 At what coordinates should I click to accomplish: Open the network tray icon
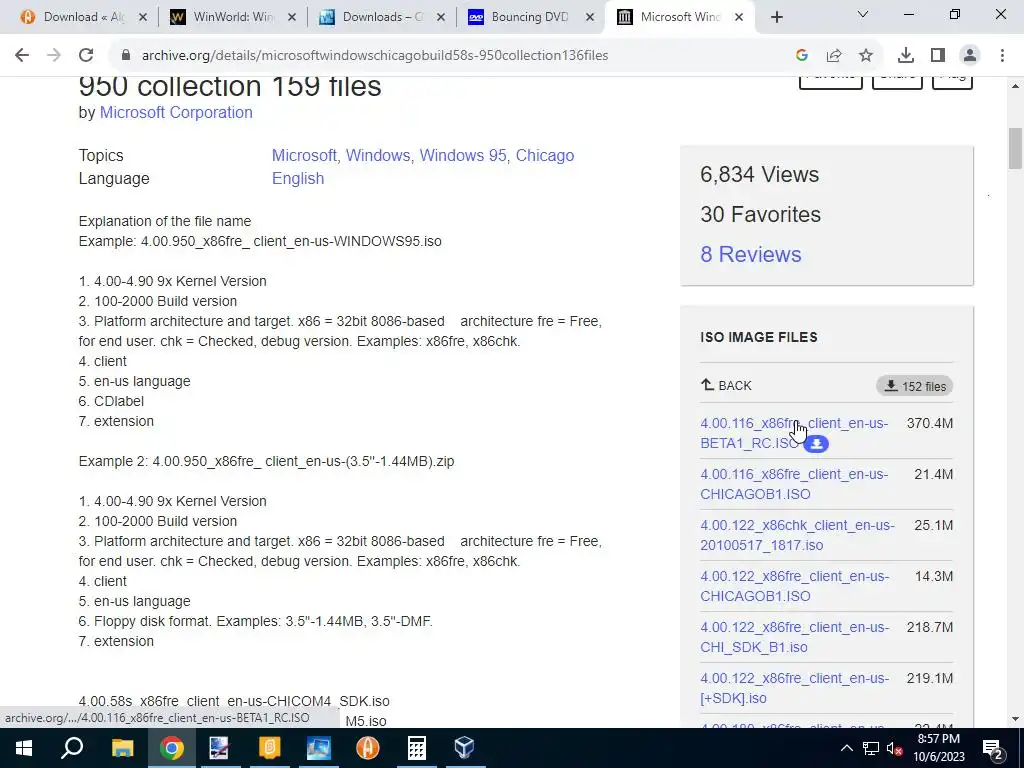871,748
